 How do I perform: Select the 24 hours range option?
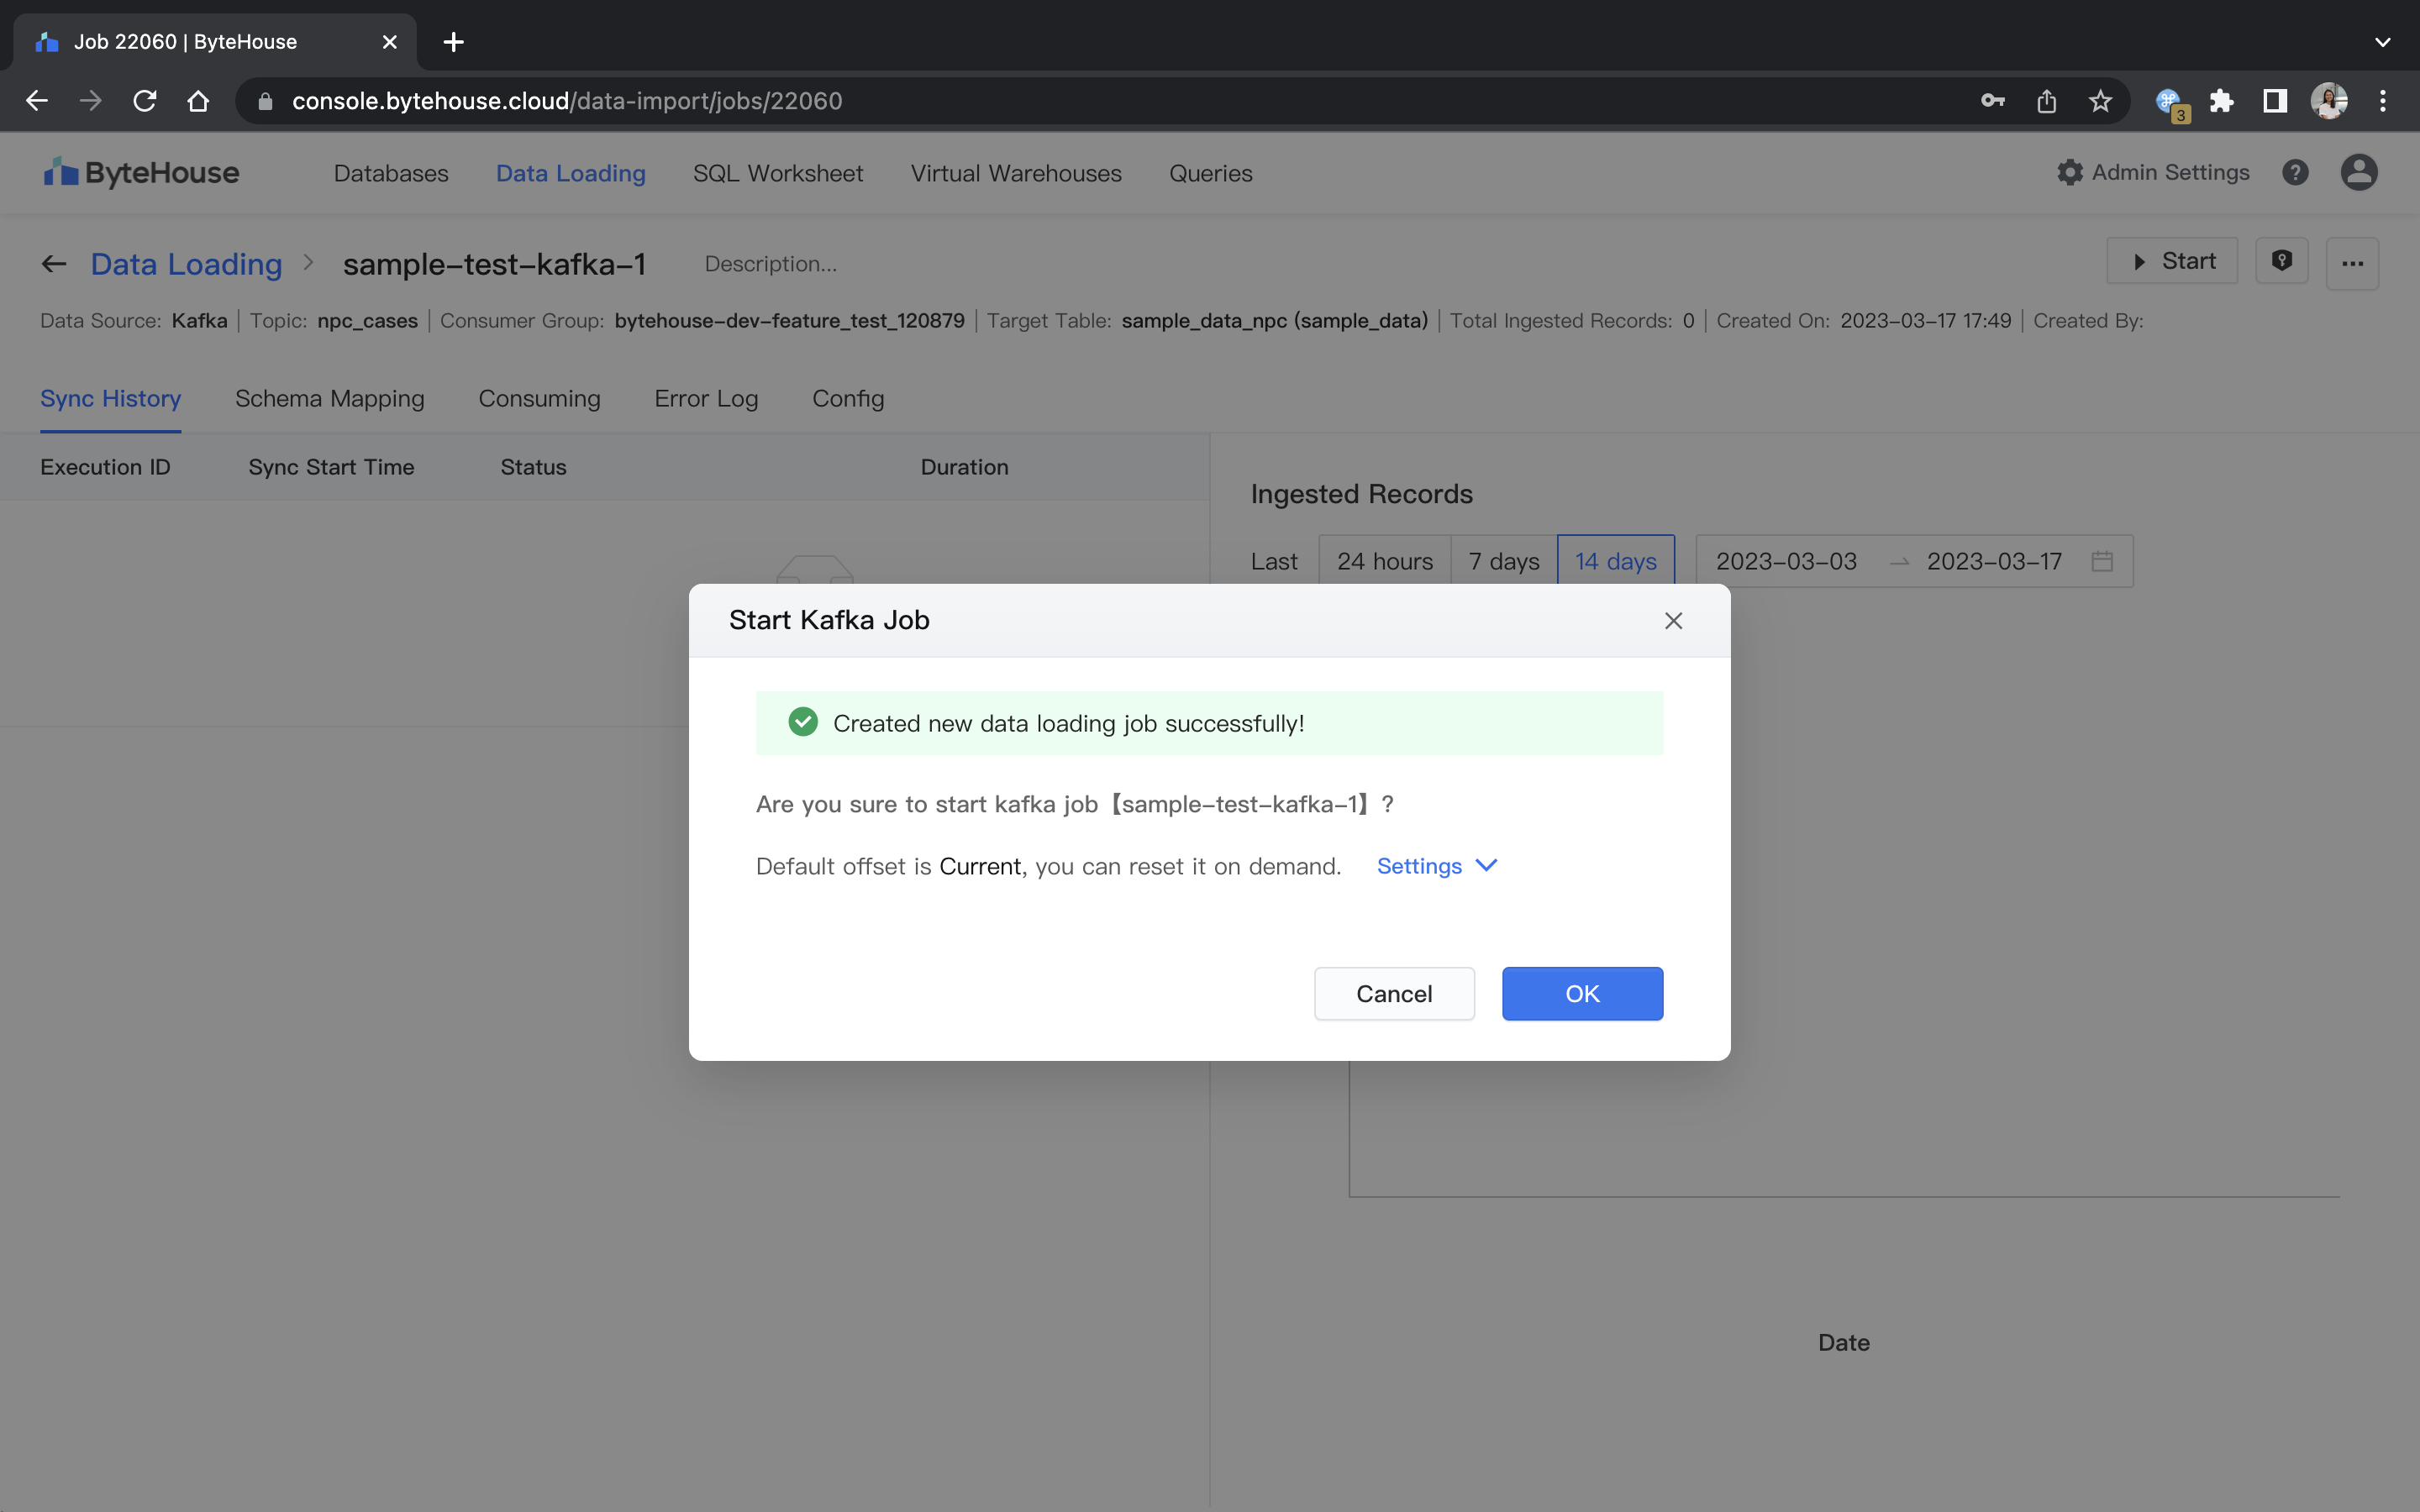[x=1384, y=561]
